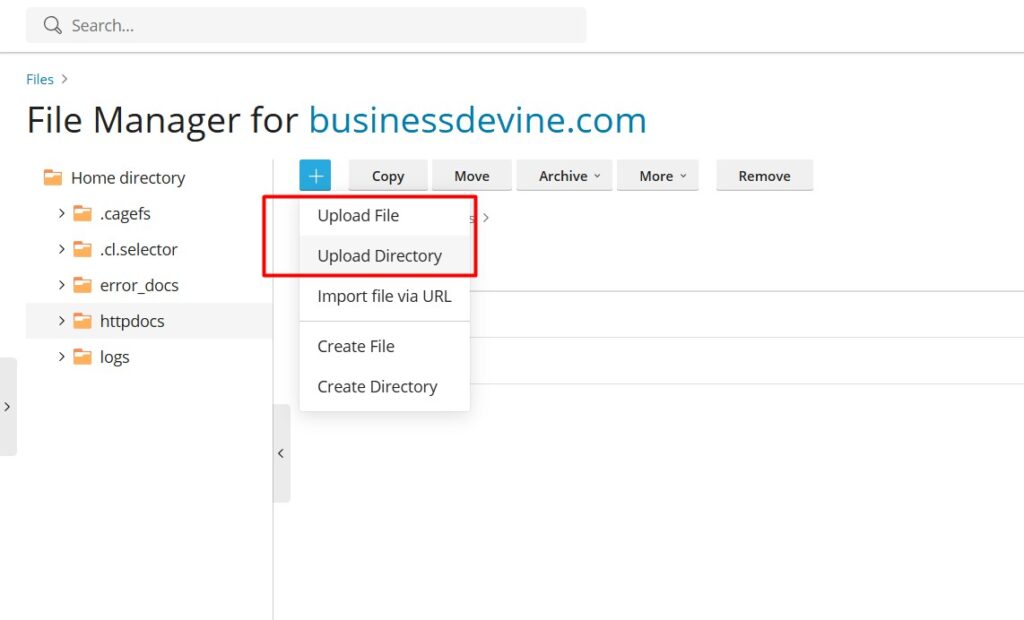
Task: Select the error_docs folder label
Action: [x=139, y=286]
